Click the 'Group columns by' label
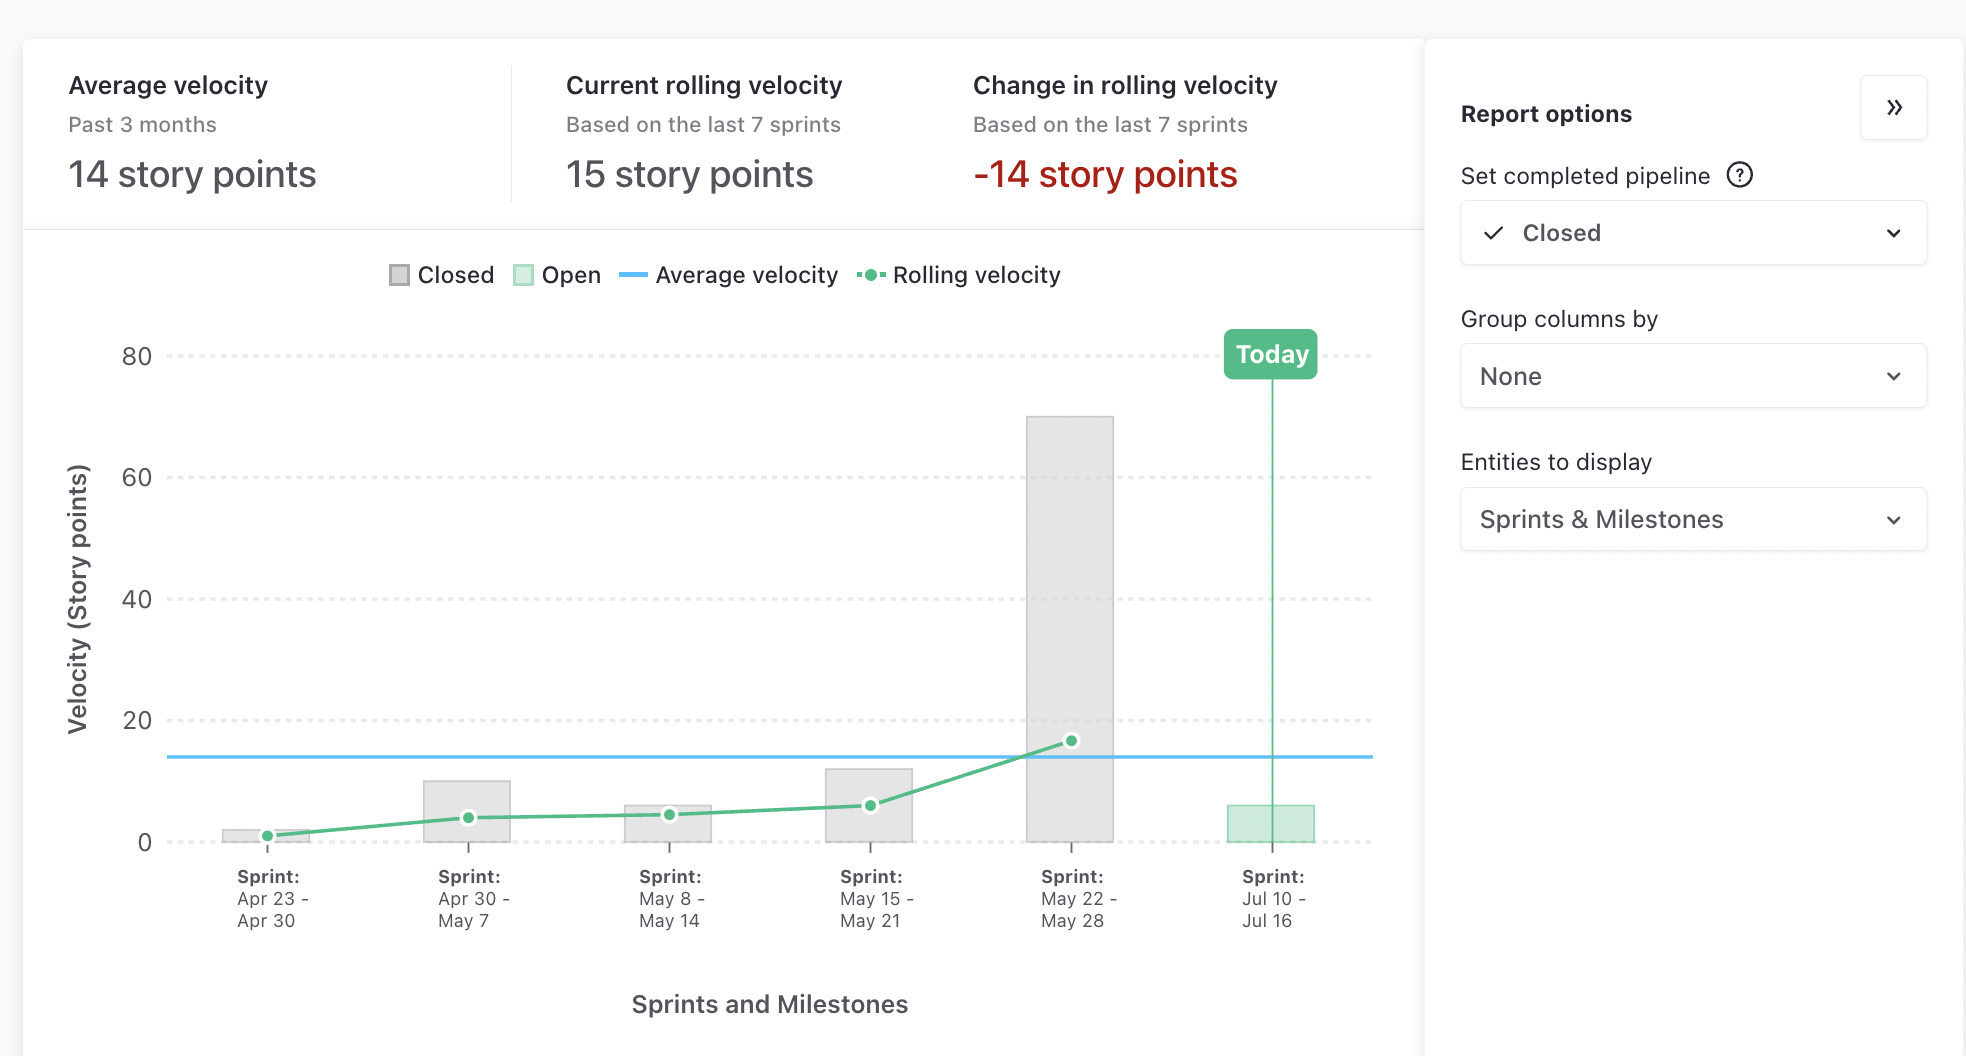This screenshot has width=1966, height=1056. coord(1559,319)
